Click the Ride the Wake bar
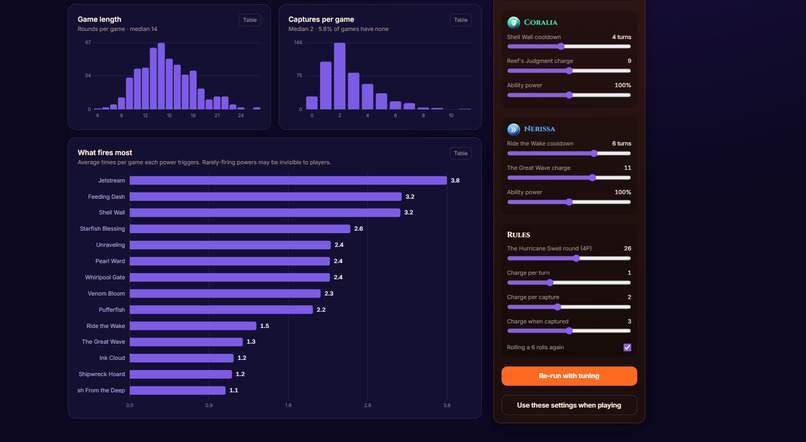This screenshot has height=442, width=806. tap(193, 326)
